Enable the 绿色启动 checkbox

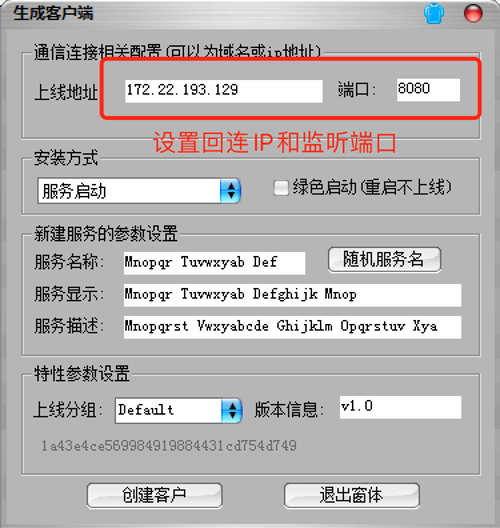(281, 188)
